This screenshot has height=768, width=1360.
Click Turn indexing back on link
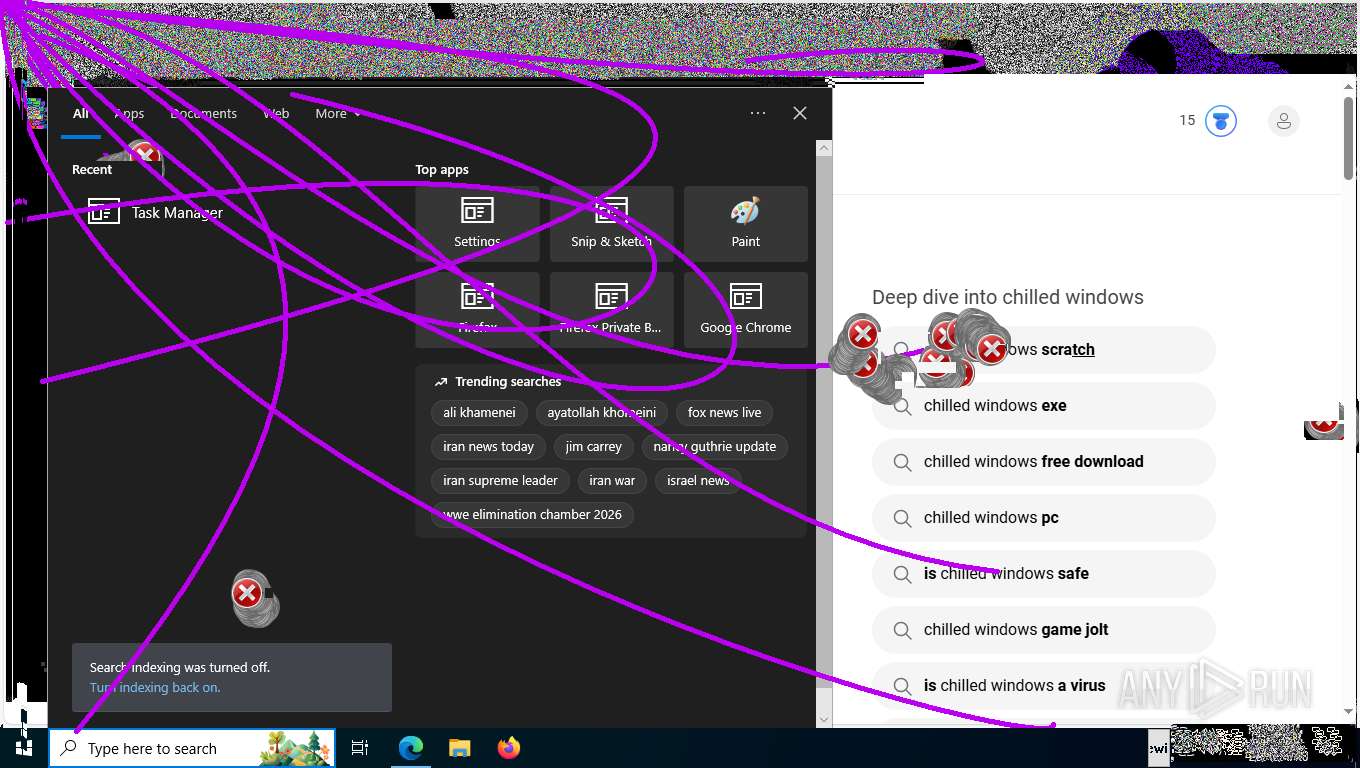(x=155, y=688)
